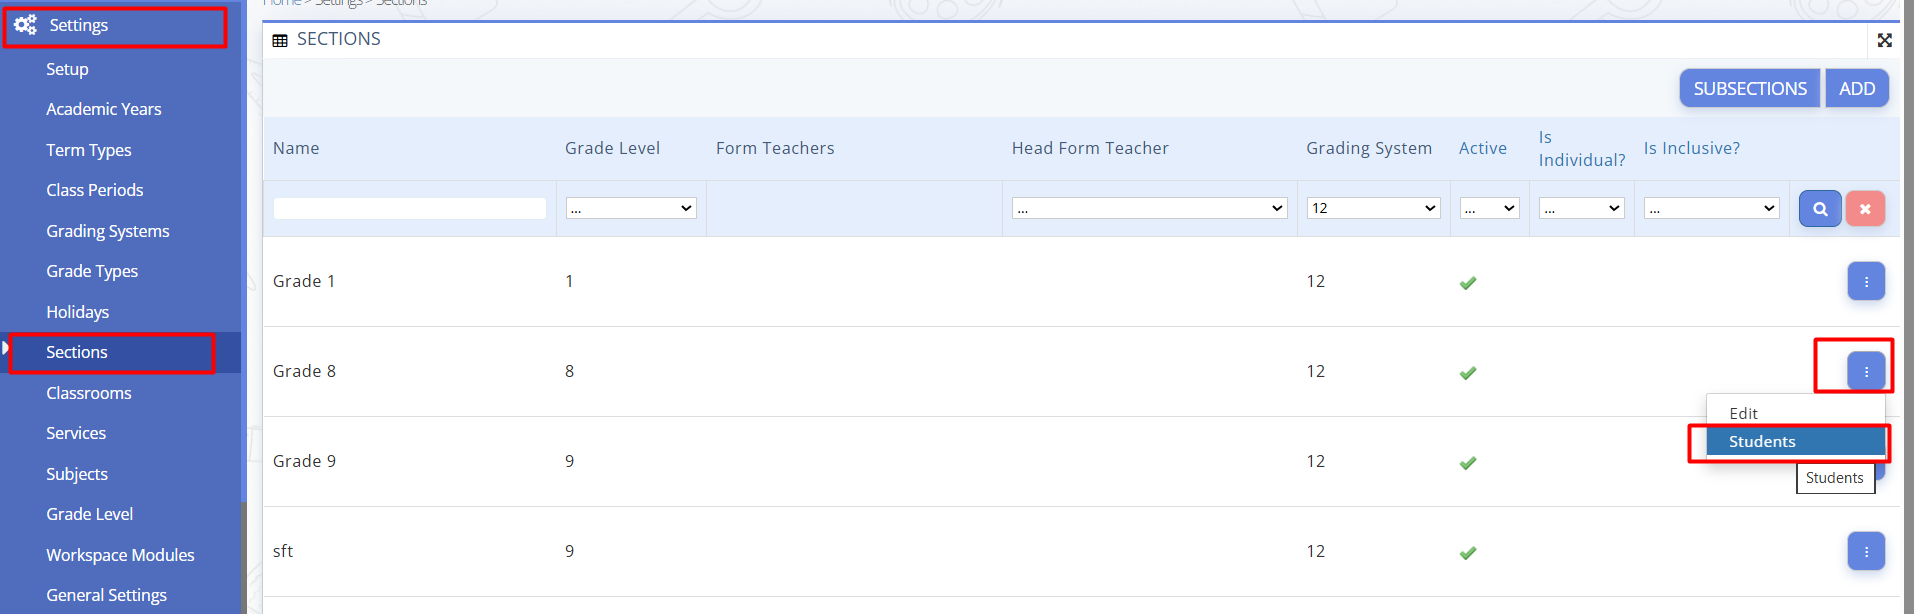Expand the Head Form Teacher filter dropdown
Screen dimensions: 1914x614
pos(1148,208)
